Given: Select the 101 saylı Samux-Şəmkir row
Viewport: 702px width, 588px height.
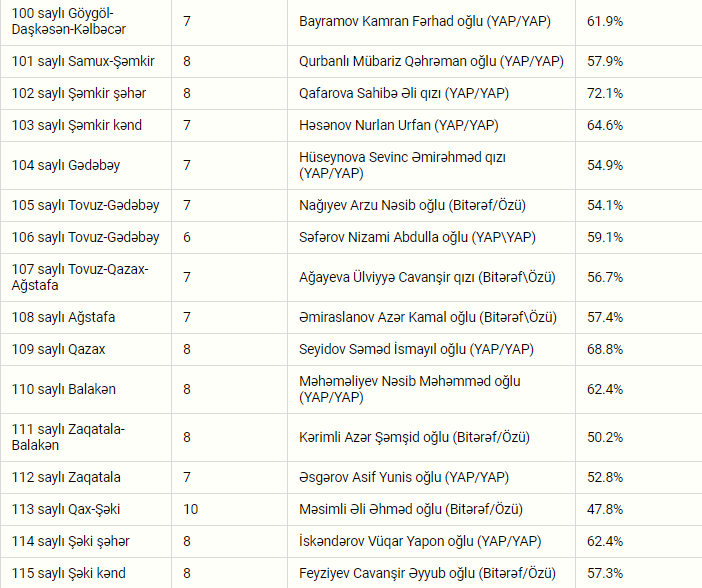Looking at the screenshot, I should (351, 61).
